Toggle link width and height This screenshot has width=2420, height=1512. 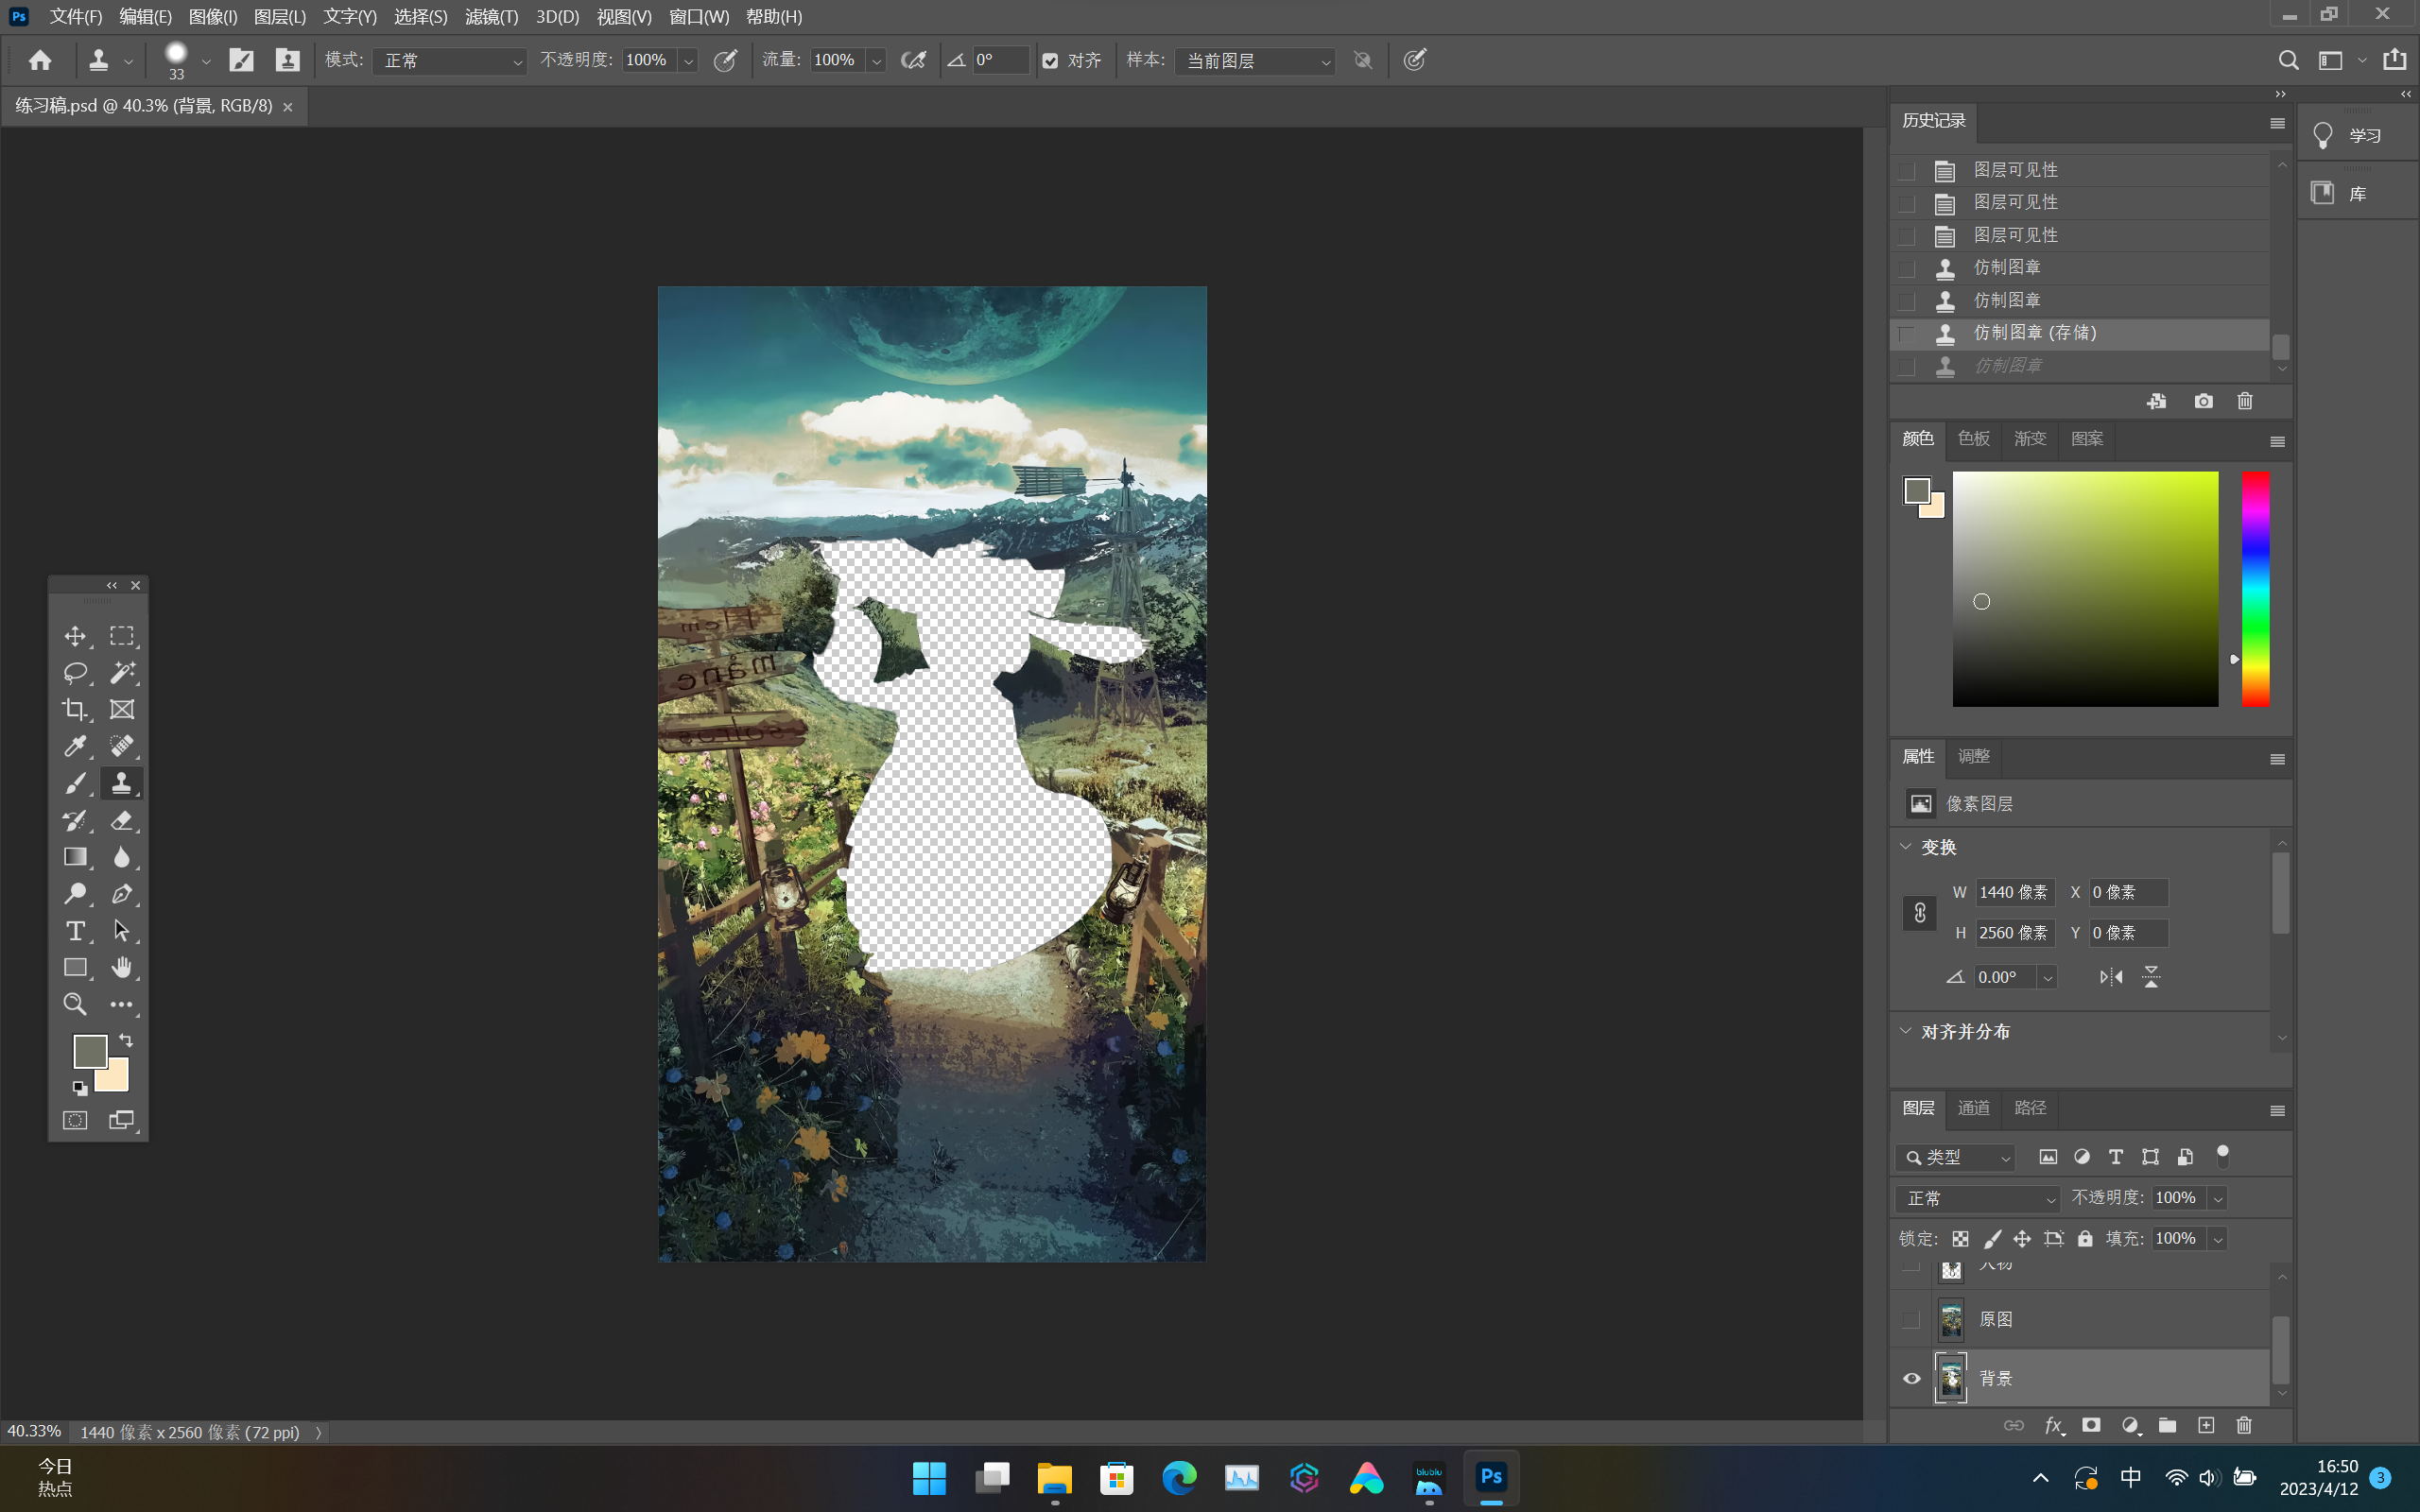[x=1920, y=913]
